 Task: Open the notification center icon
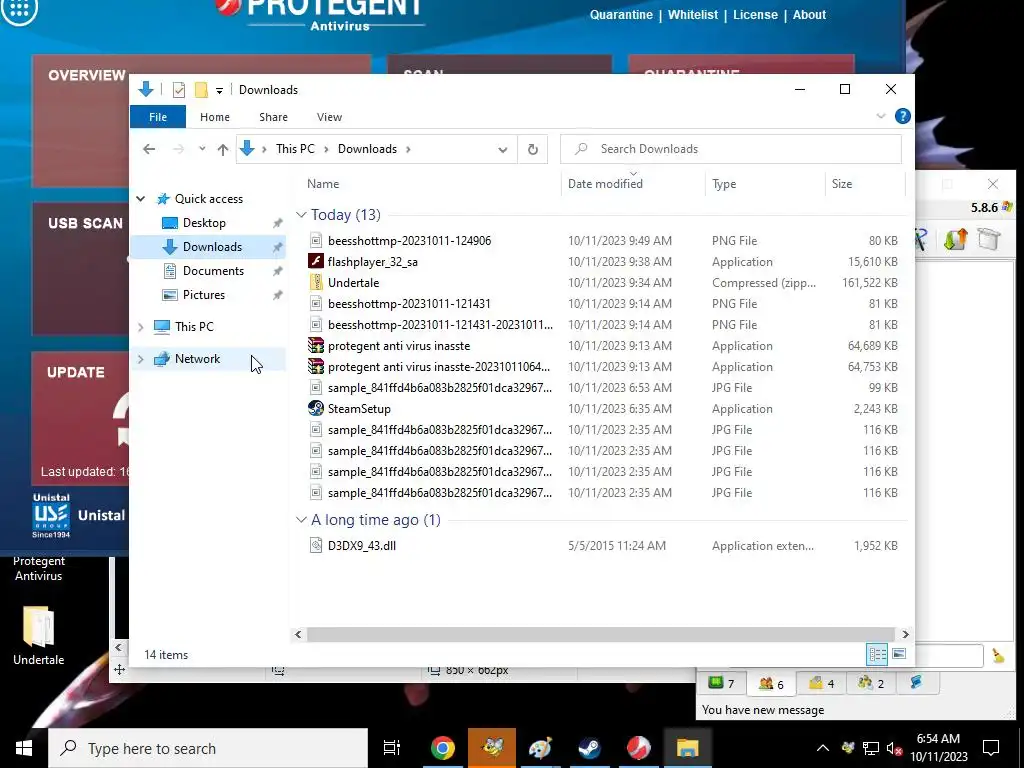pyautogui.click(x=991, y=748)
